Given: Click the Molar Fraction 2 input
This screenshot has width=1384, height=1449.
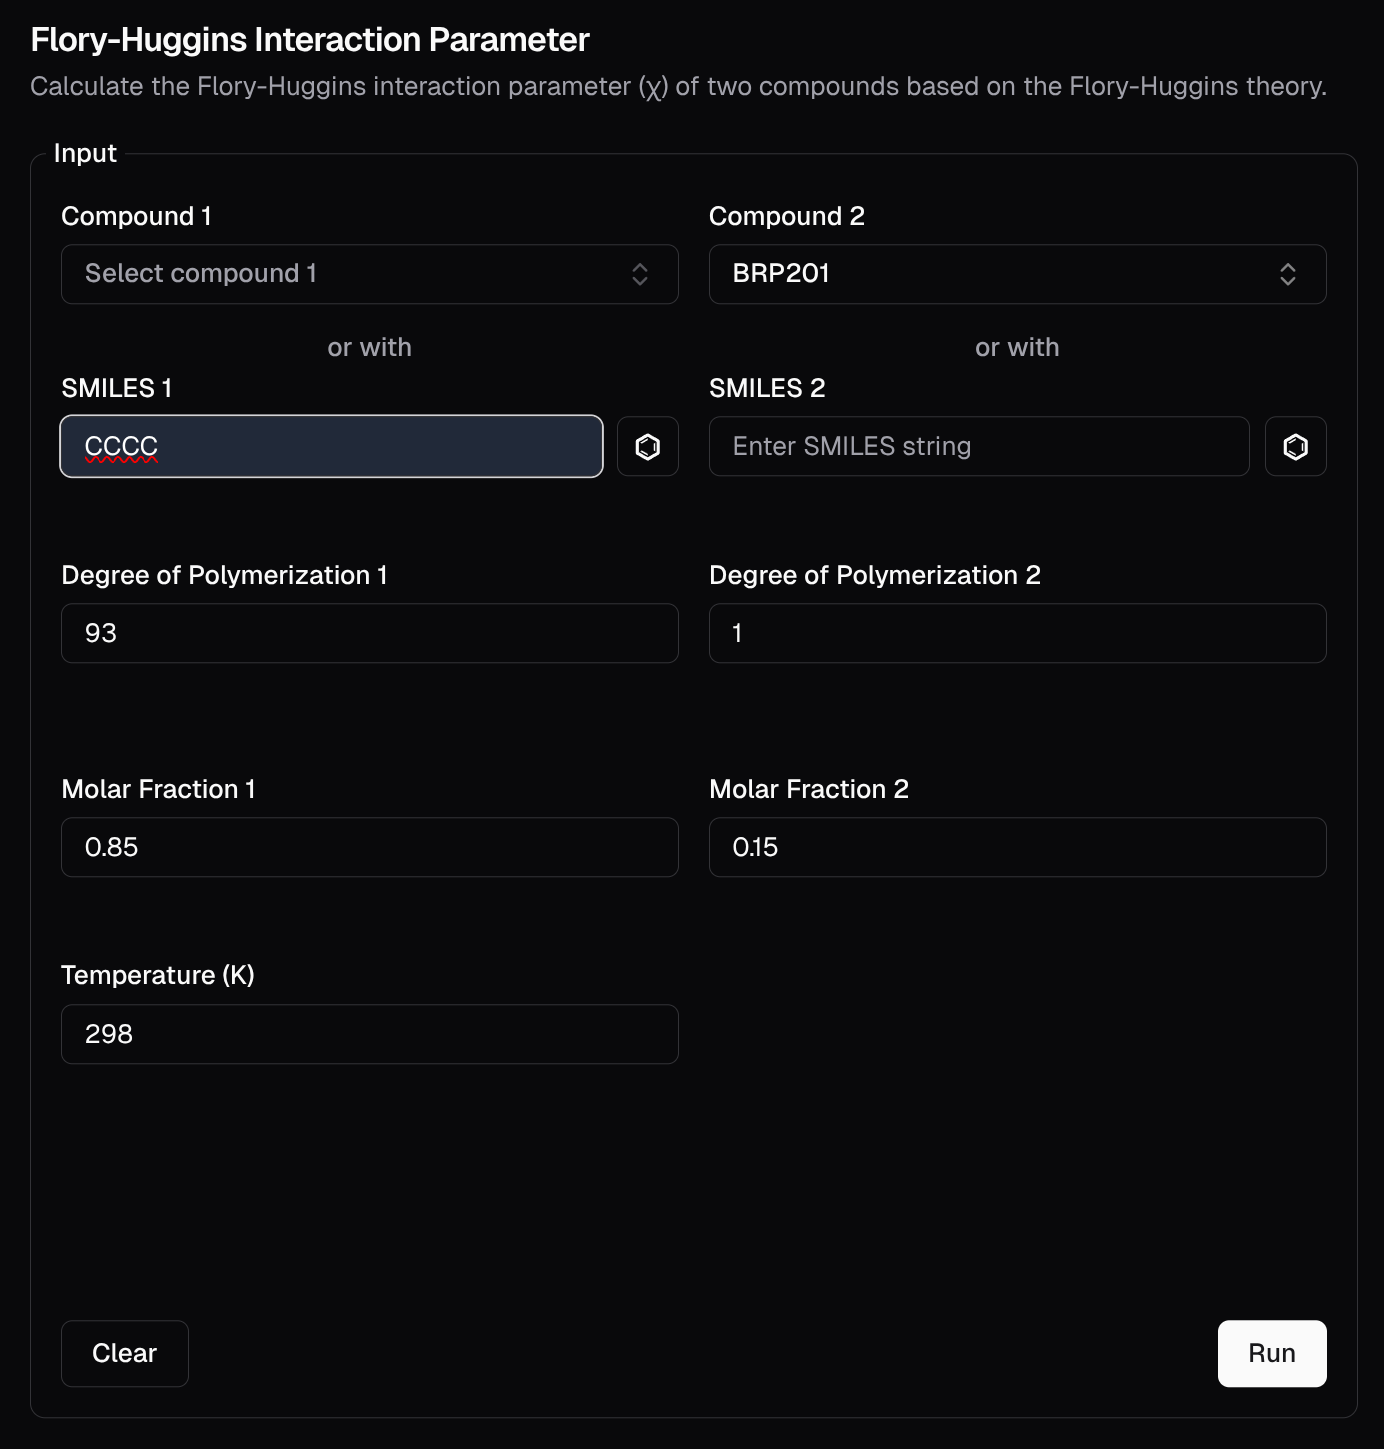Looking at the screenshot, I should click(1017, 847).
